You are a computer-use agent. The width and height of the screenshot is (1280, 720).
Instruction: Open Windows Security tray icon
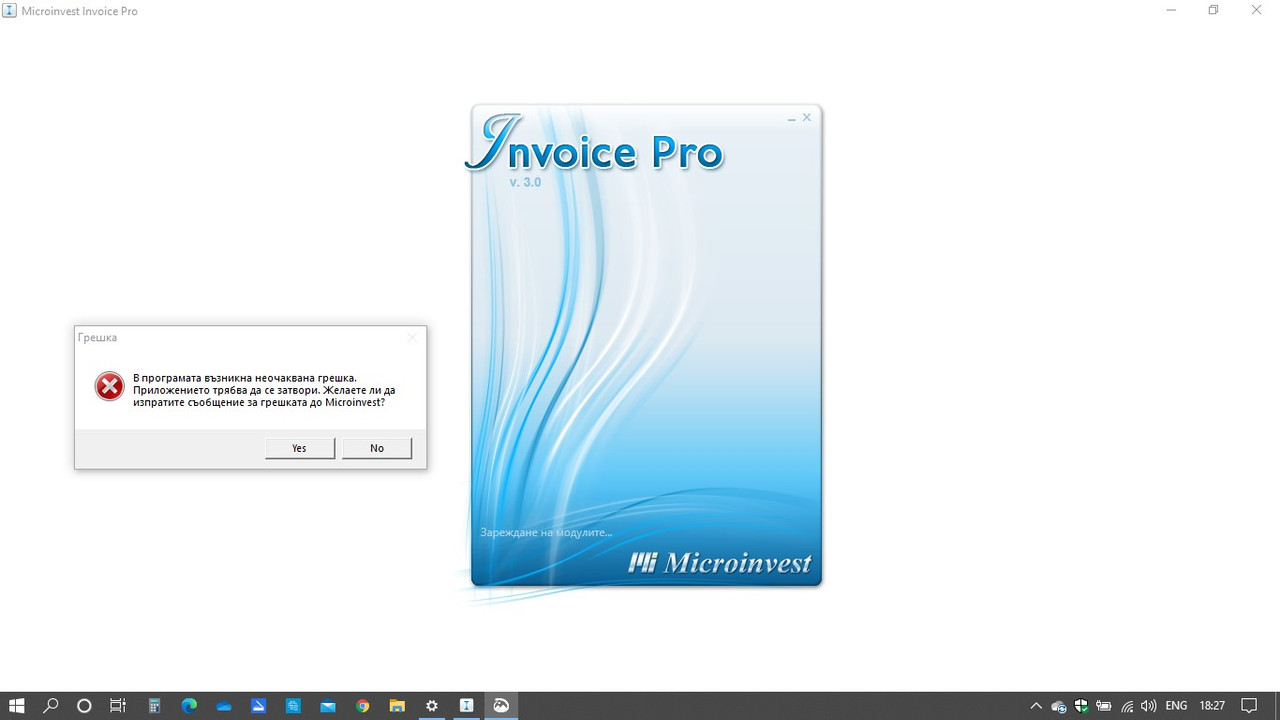point(1082,706)
